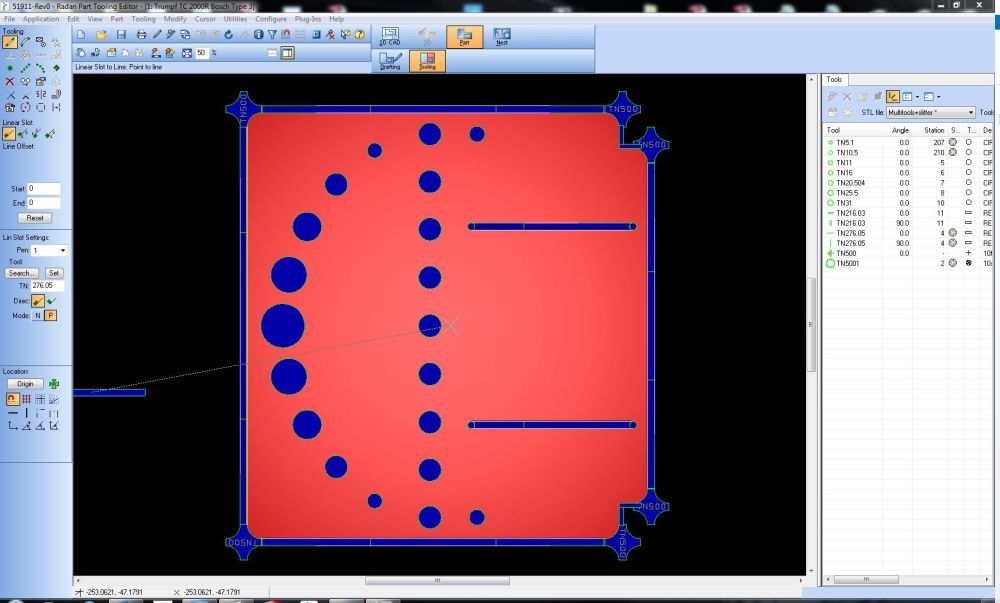The width and height of the screenshot is (1000, 603).
Task: Click the Print icon in the toolbar
Action: [141, 34]
